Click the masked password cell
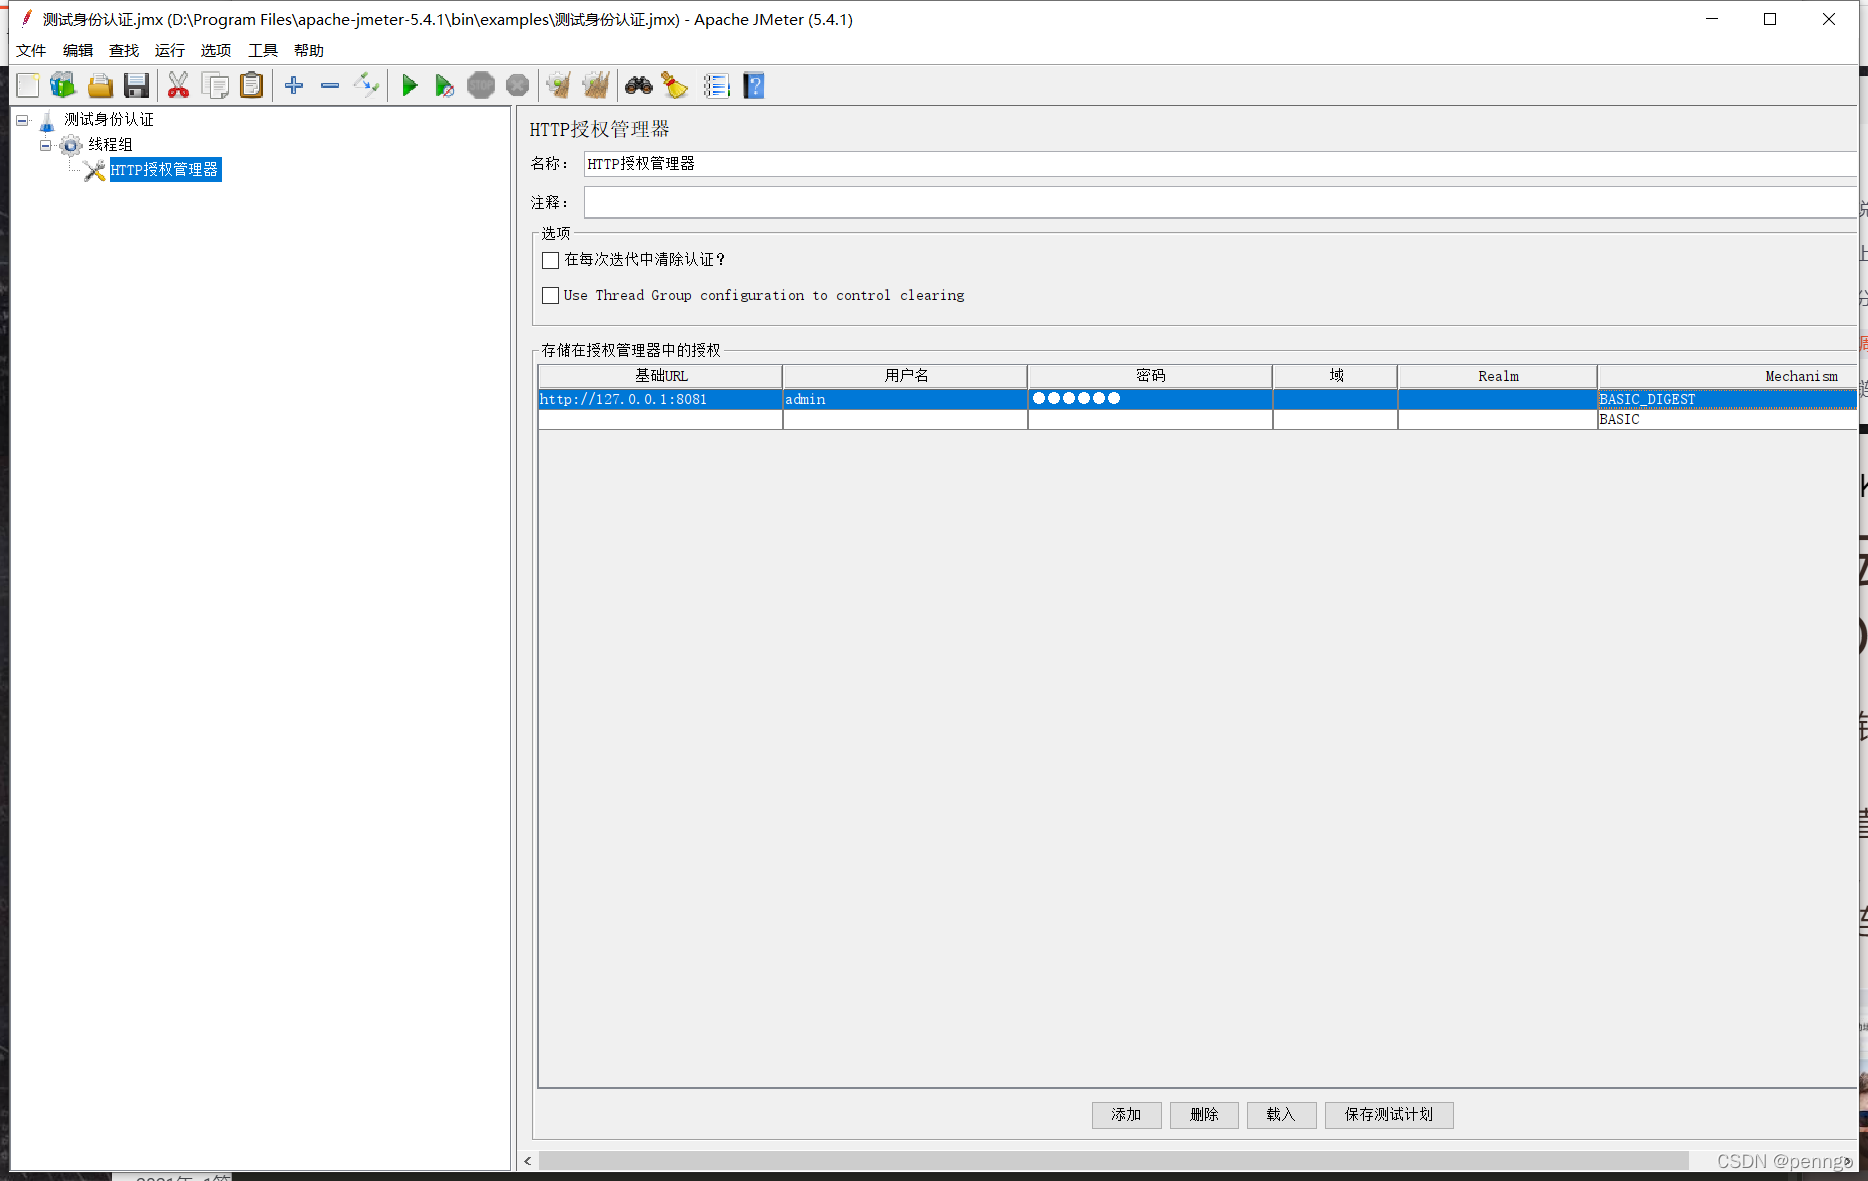This screenshot has width=1868, height=1181. click(x=1150, y=399)
